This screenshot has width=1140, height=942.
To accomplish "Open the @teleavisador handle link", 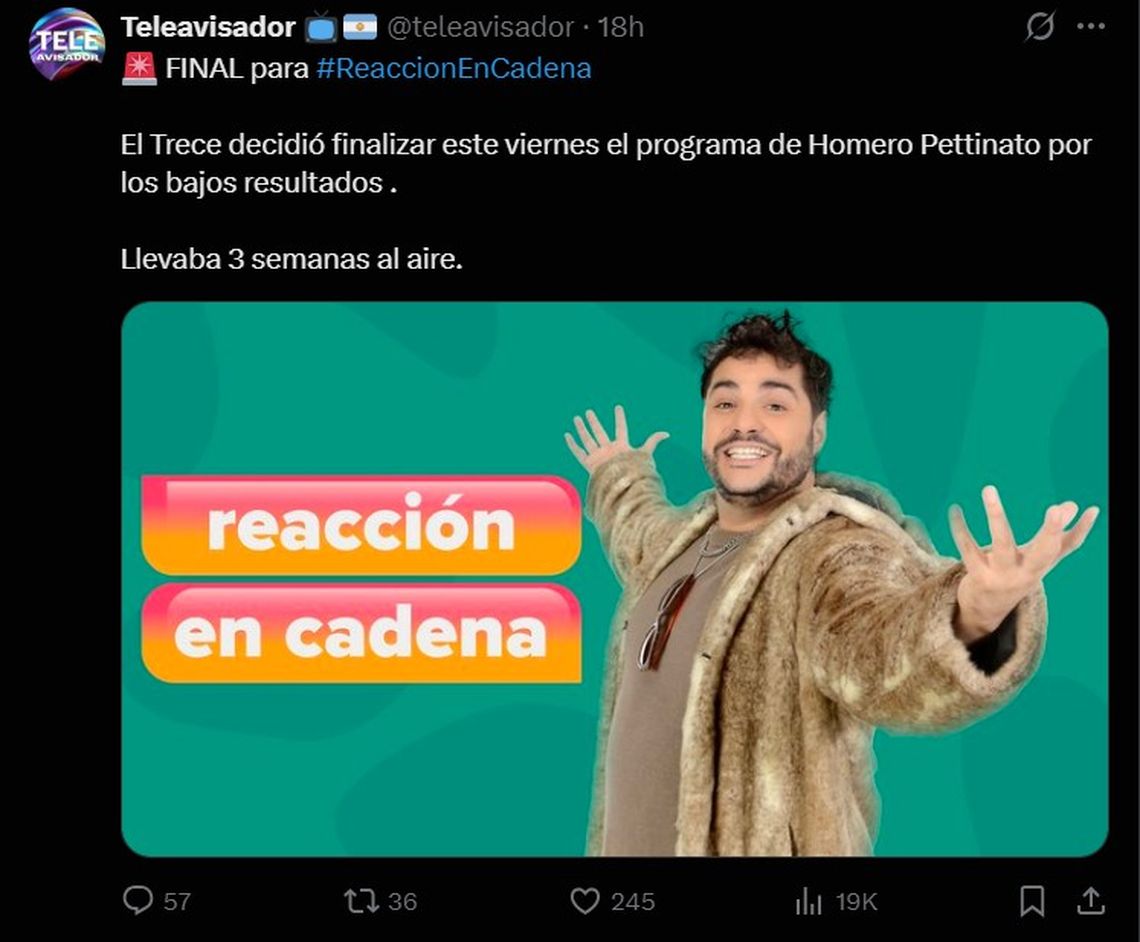I will point(481,27).
